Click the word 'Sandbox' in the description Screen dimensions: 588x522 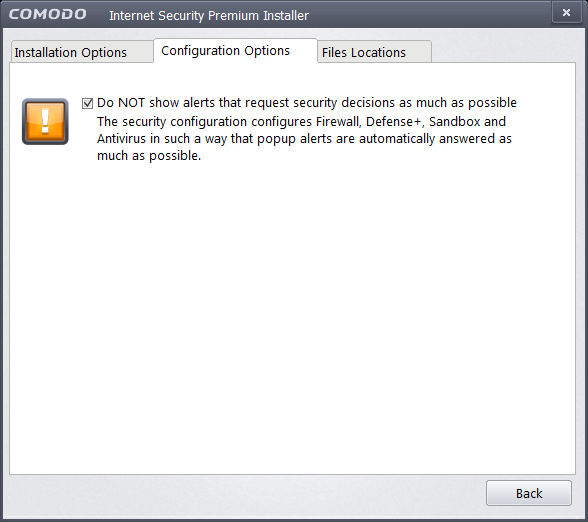pyautogui.click(x=454, y=122)
